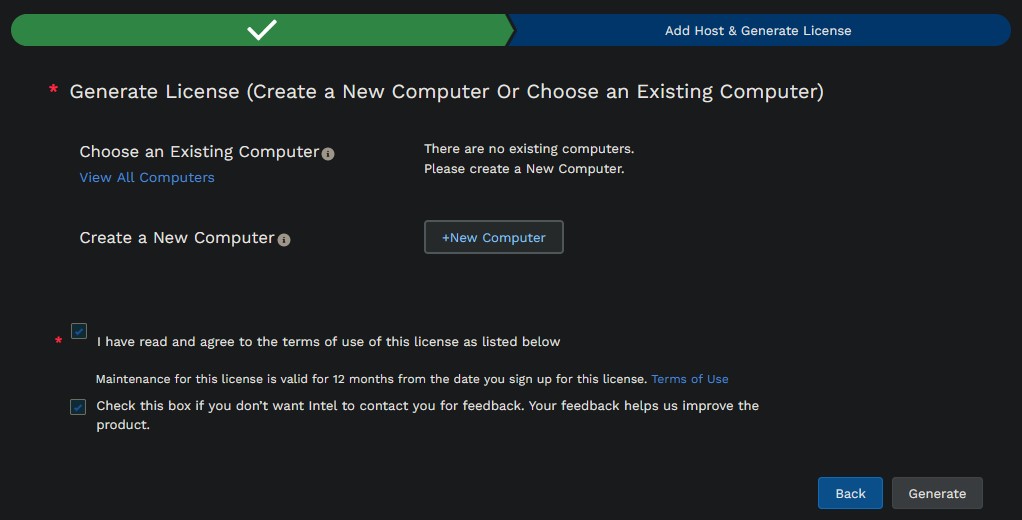Click the red asterisk beside the terms agreement checkbox
This screenshot has width=1022, height=520.
(59, 340)
